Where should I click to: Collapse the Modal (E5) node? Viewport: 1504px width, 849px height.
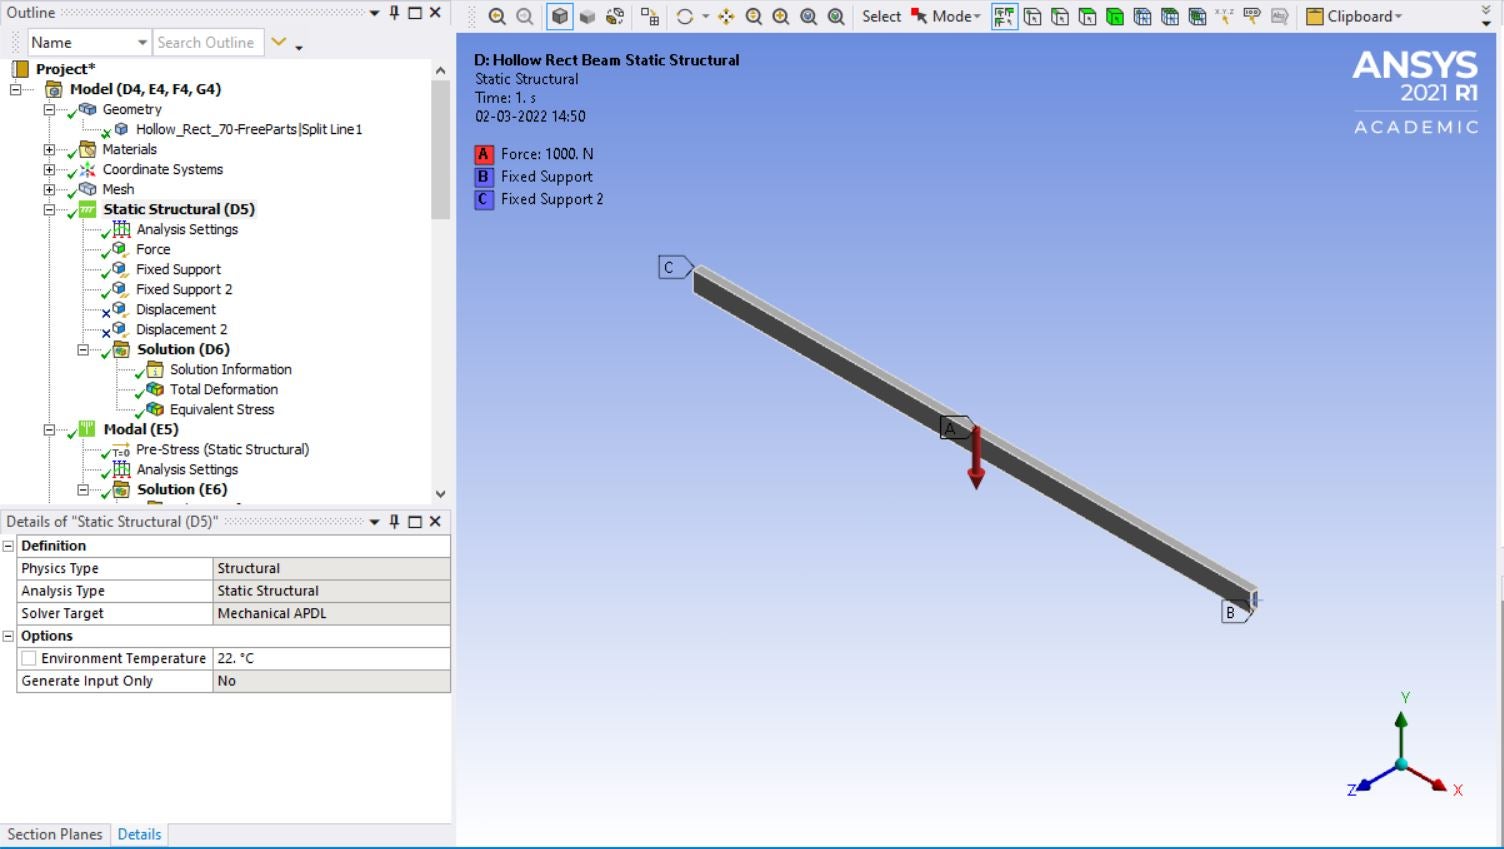click(x=48, y=429)
